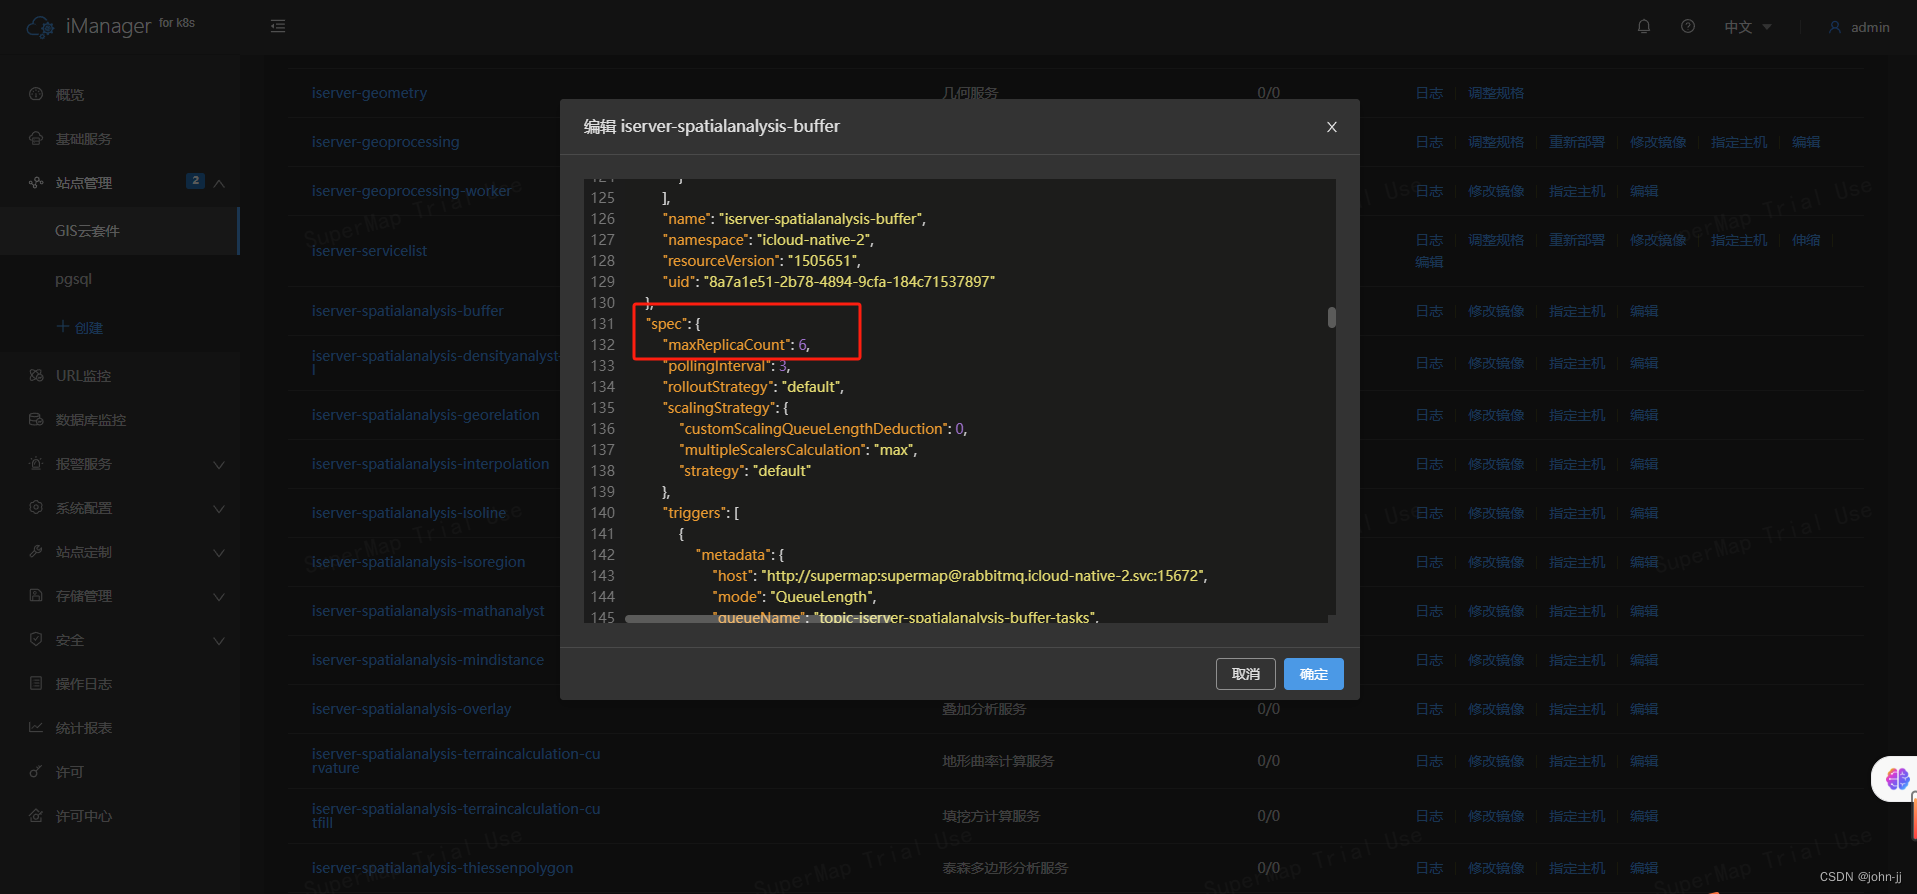
Task: Click the iManager logo icon
Action: pos(41,27)
